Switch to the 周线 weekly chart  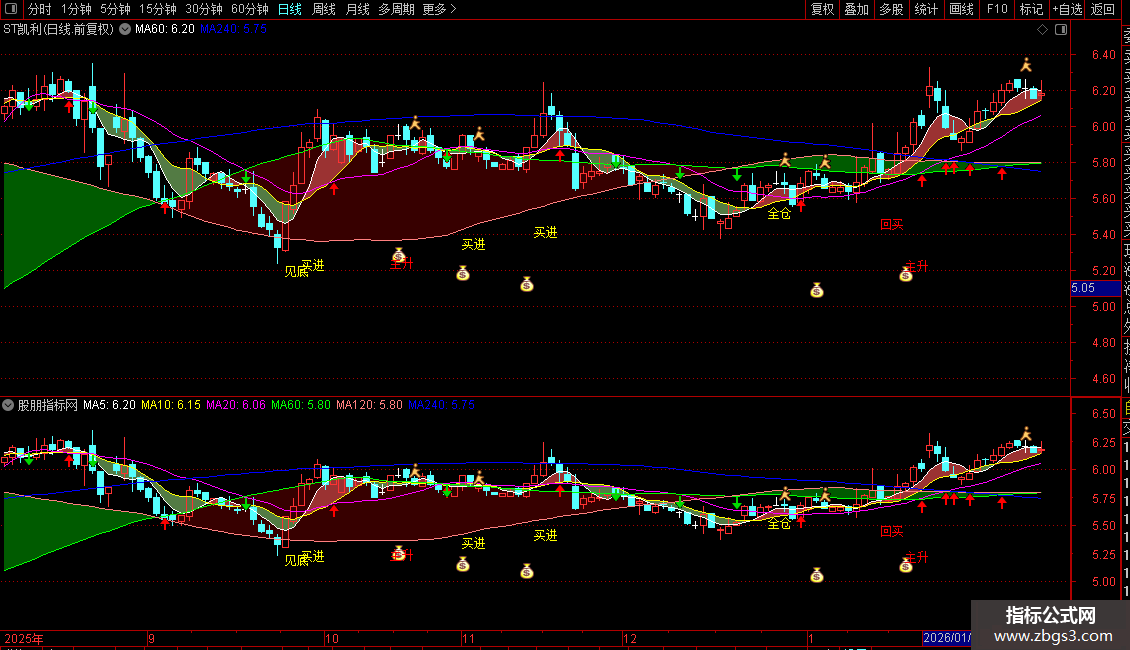(324, 9)
